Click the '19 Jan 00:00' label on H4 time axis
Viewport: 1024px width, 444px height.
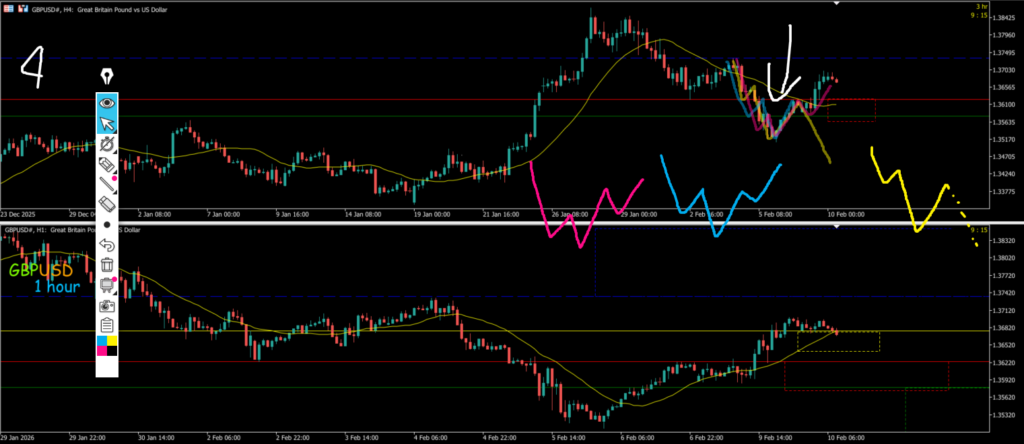434,214
